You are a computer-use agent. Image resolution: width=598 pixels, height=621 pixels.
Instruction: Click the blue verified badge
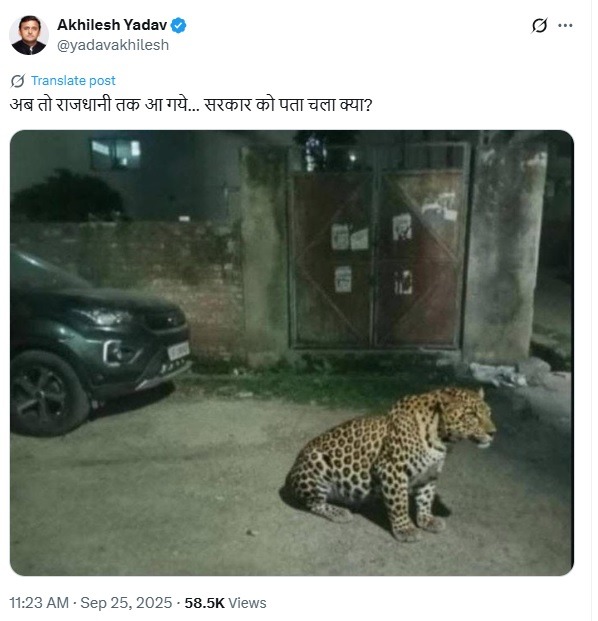179,26
